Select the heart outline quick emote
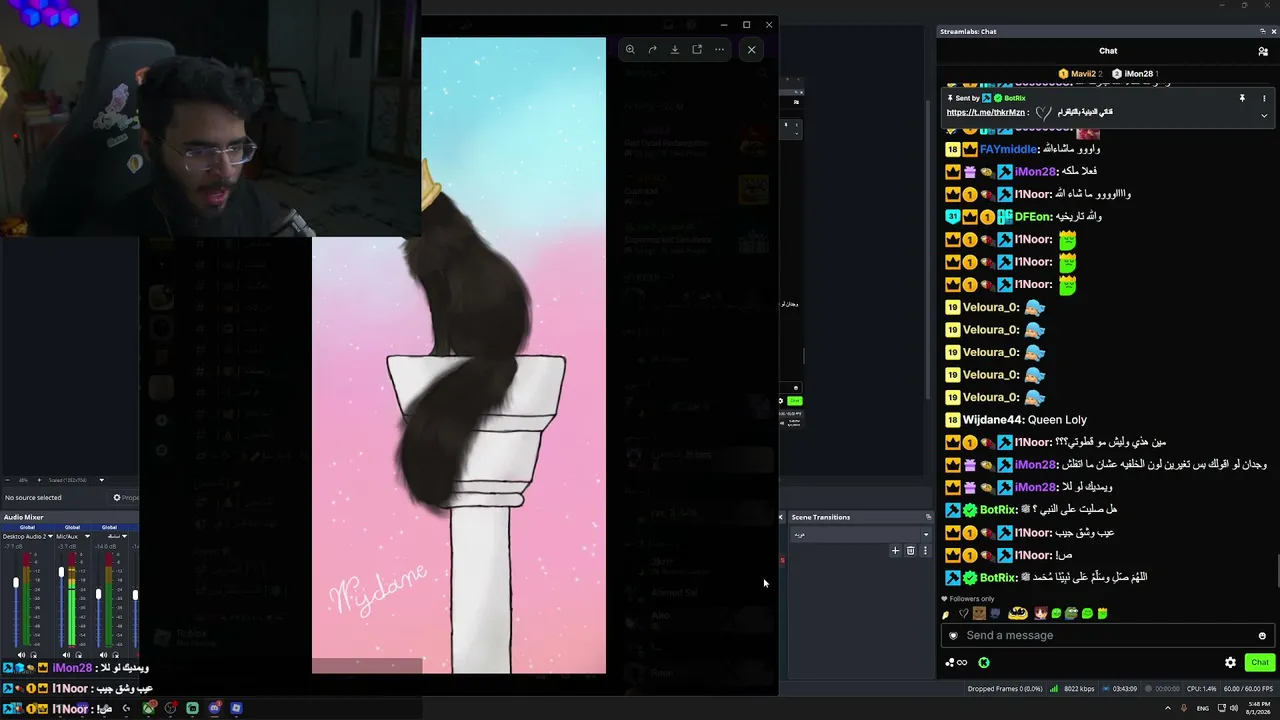Screen dimensions: 1280x720 pyautogui.click(x=963, y=613)
